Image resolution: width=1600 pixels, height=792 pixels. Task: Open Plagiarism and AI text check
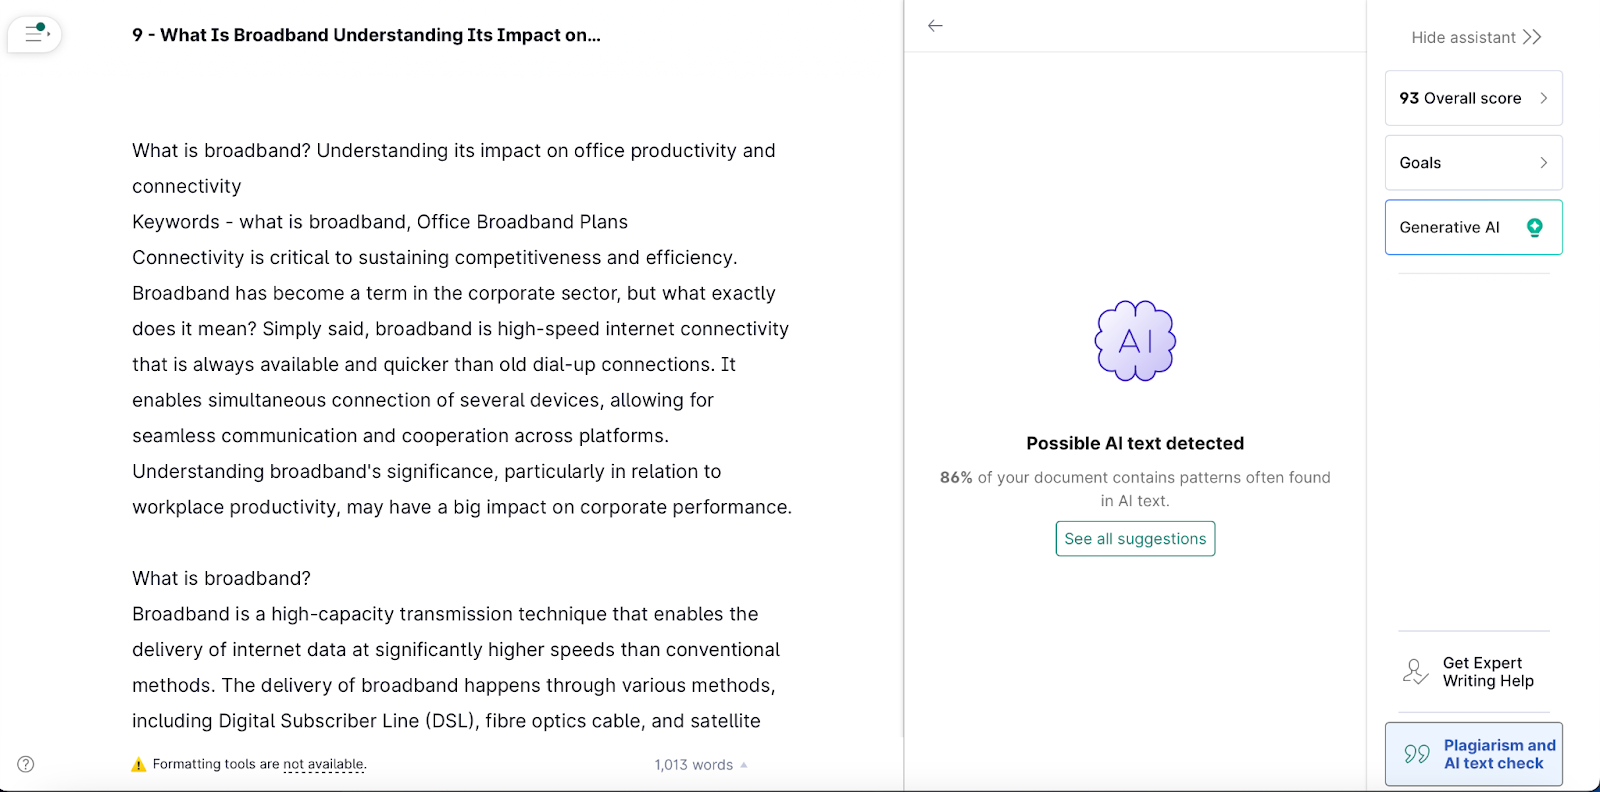tap(1473, 754)
